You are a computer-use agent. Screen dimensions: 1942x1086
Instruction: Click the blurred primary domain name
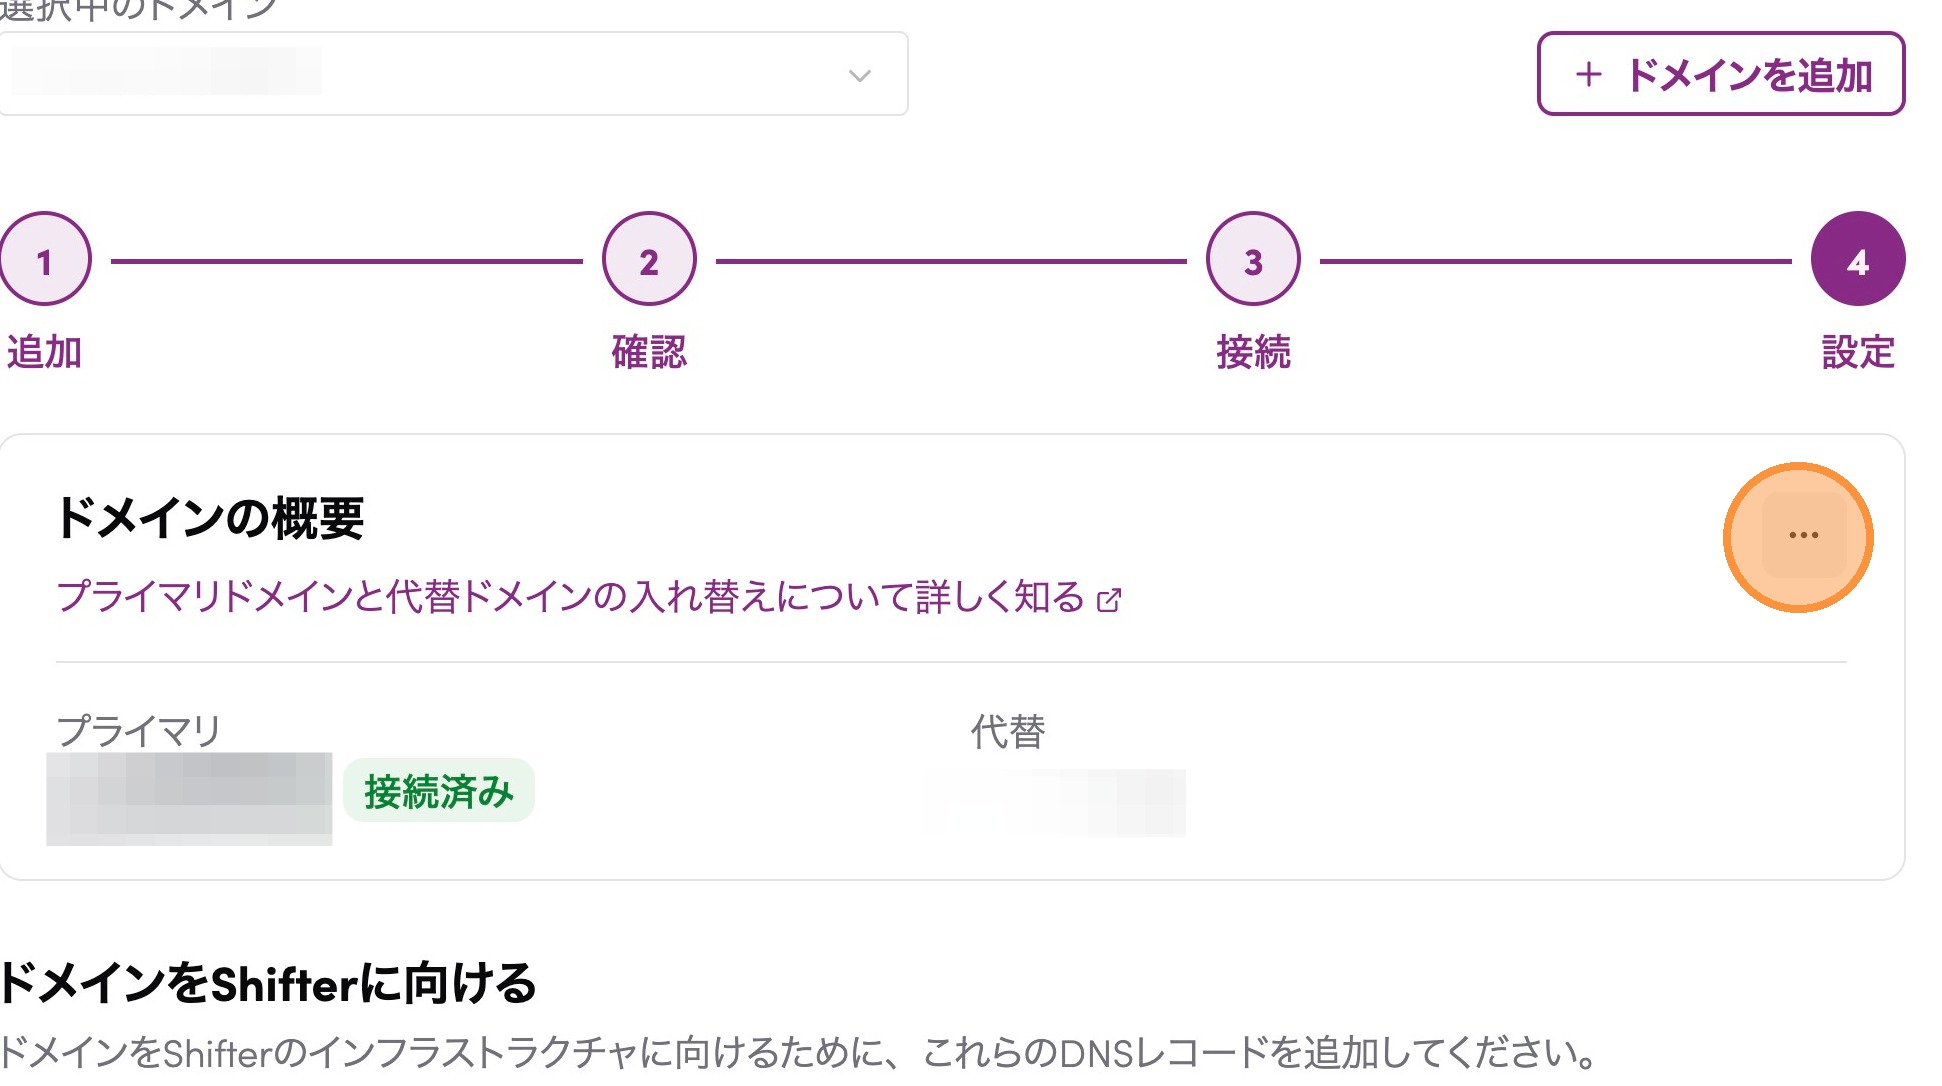189,798
